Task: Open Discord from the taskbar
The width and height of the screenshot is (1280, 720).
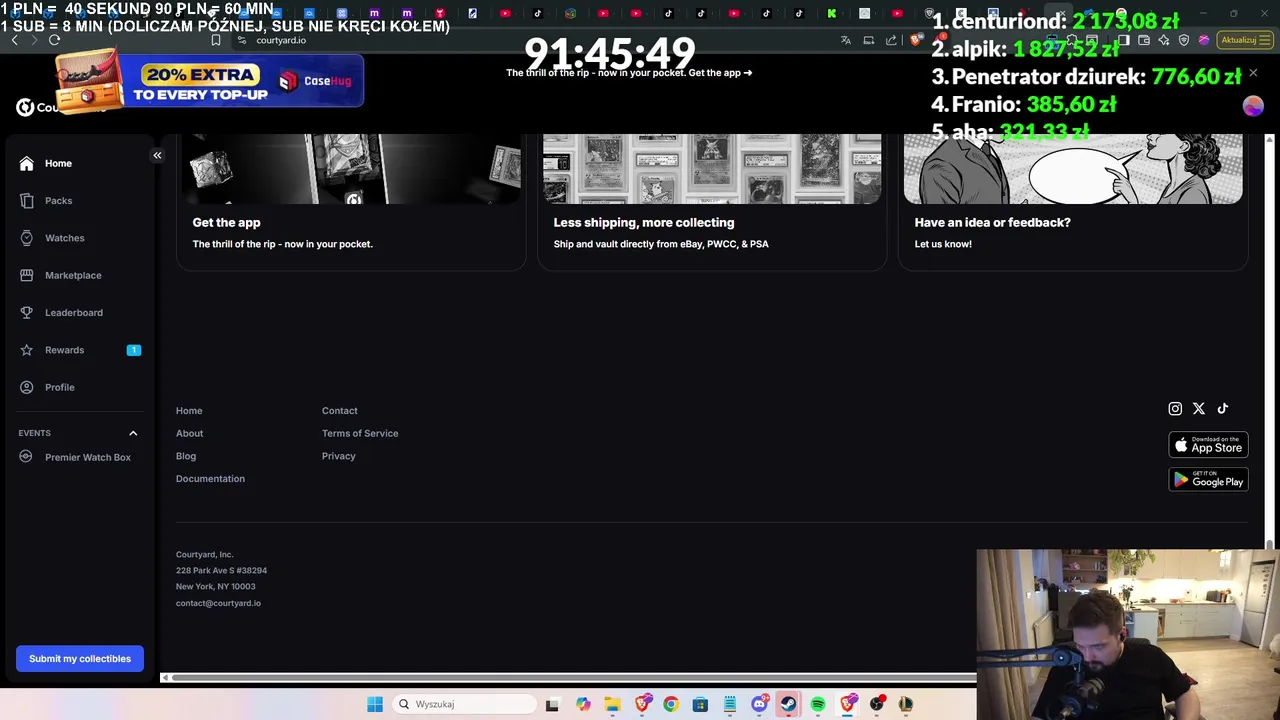Action: pyautogui.click(x=759, y=704)
